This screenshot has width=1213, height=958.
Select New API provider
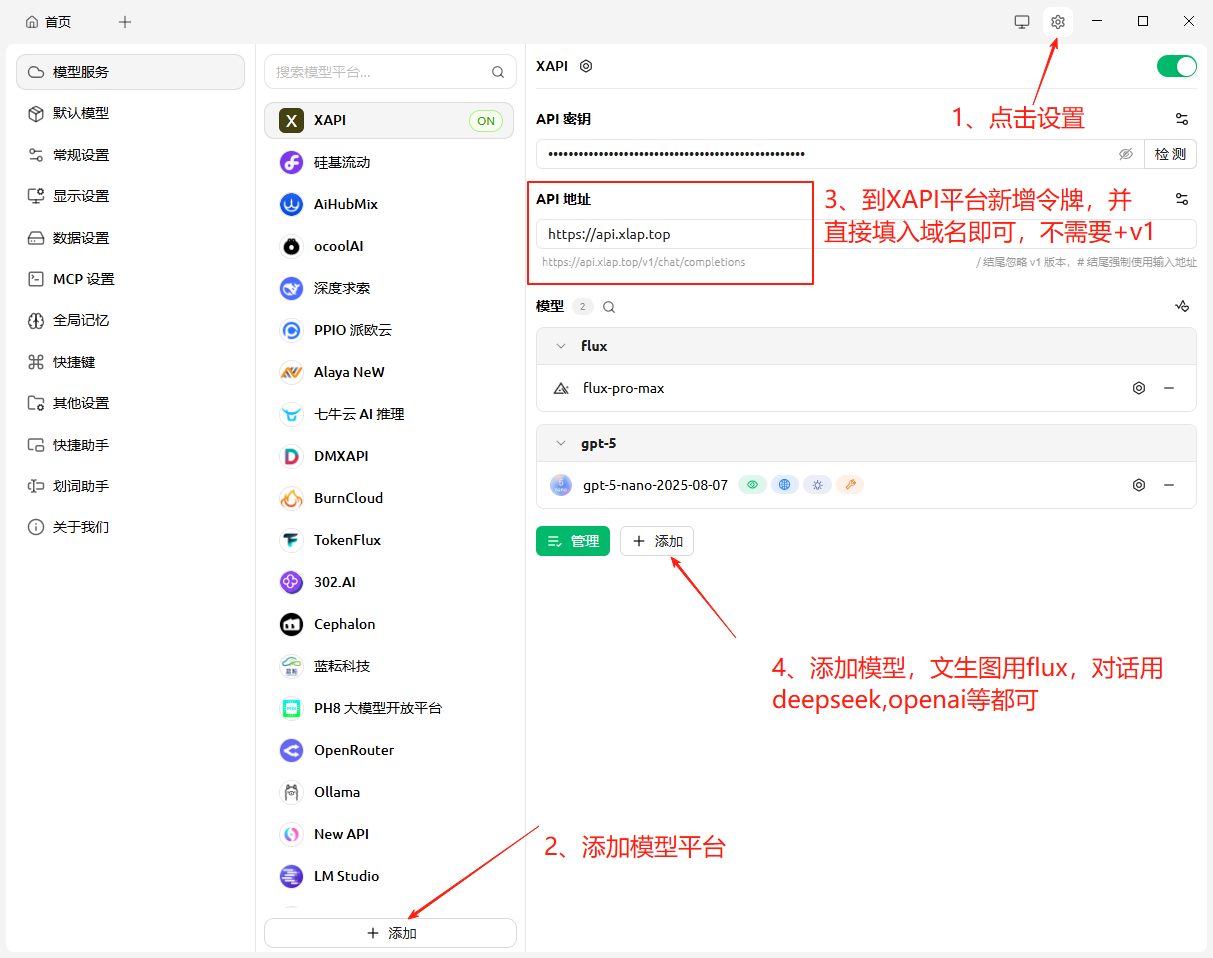pos(389,834)
